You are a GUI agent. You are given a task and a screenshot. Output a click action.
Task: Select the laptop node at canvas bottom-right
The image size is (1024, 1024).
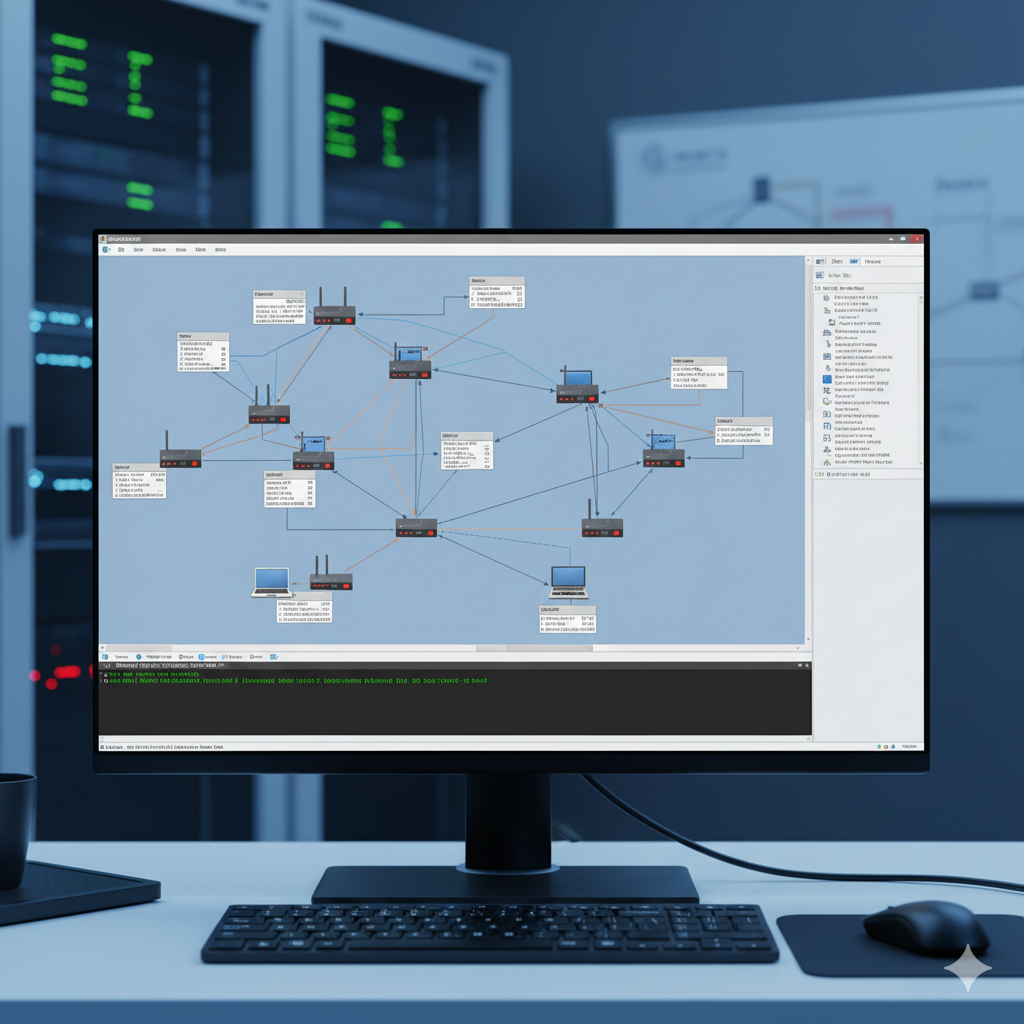pyautogui.click(x=568, y=582)
